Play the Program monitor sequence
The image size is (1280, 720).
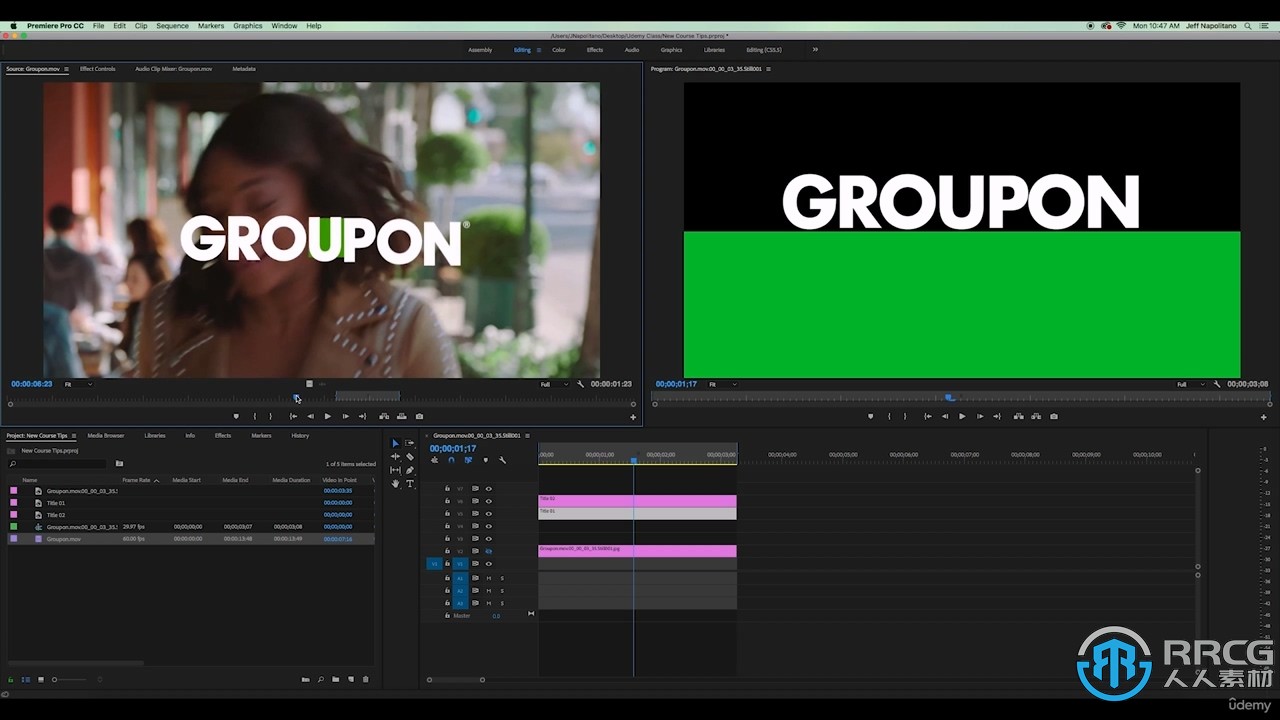click(x=962, y=416)
